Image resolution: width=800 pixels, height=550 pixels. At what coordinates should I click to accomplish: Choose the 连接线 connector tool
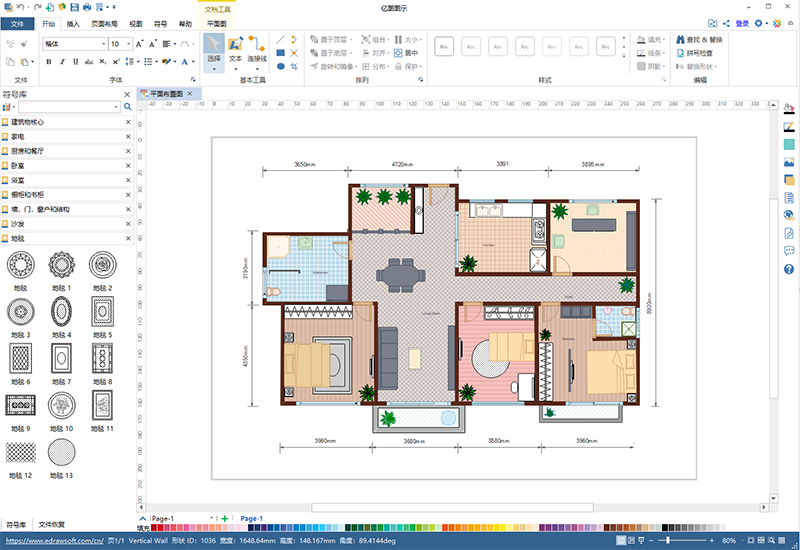click(257, 53)
